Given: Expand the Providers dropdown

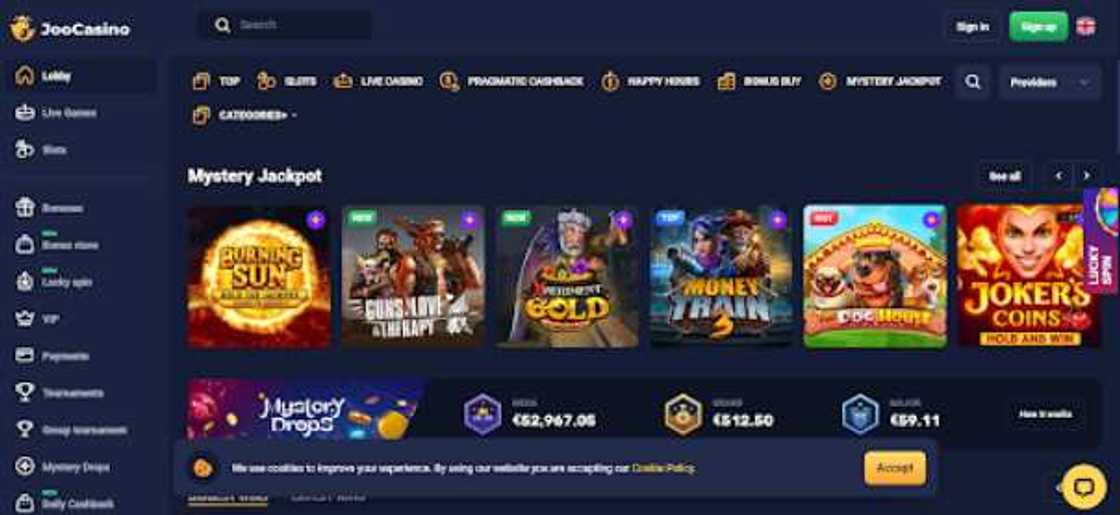Looking at the screenshot, I should [1050, 82].
